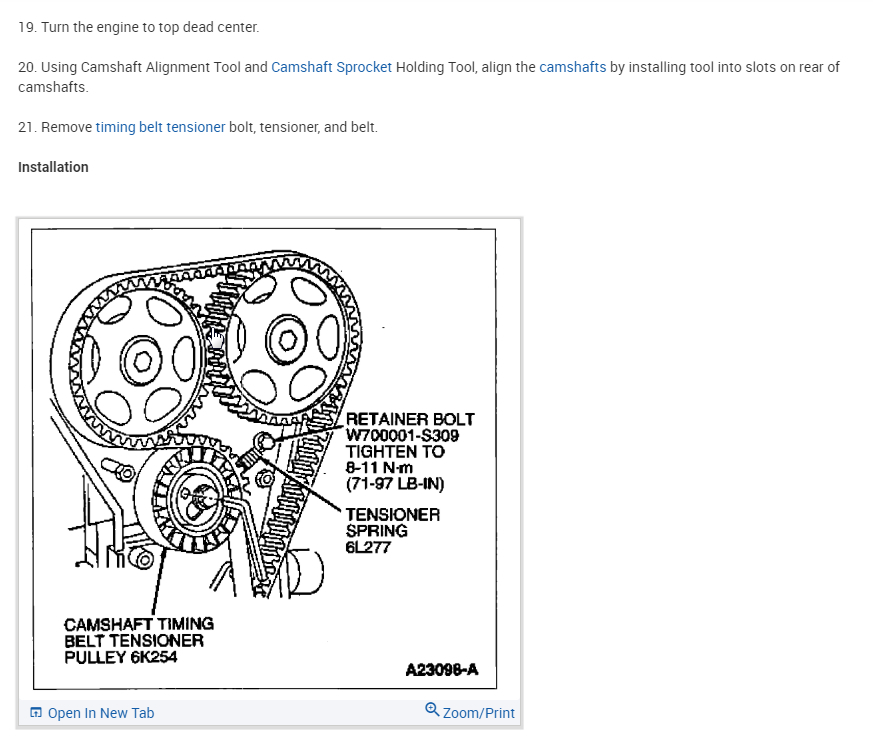Click the hex bolt of the right sprocket
The image size is (873, 751).
[288, 340]
